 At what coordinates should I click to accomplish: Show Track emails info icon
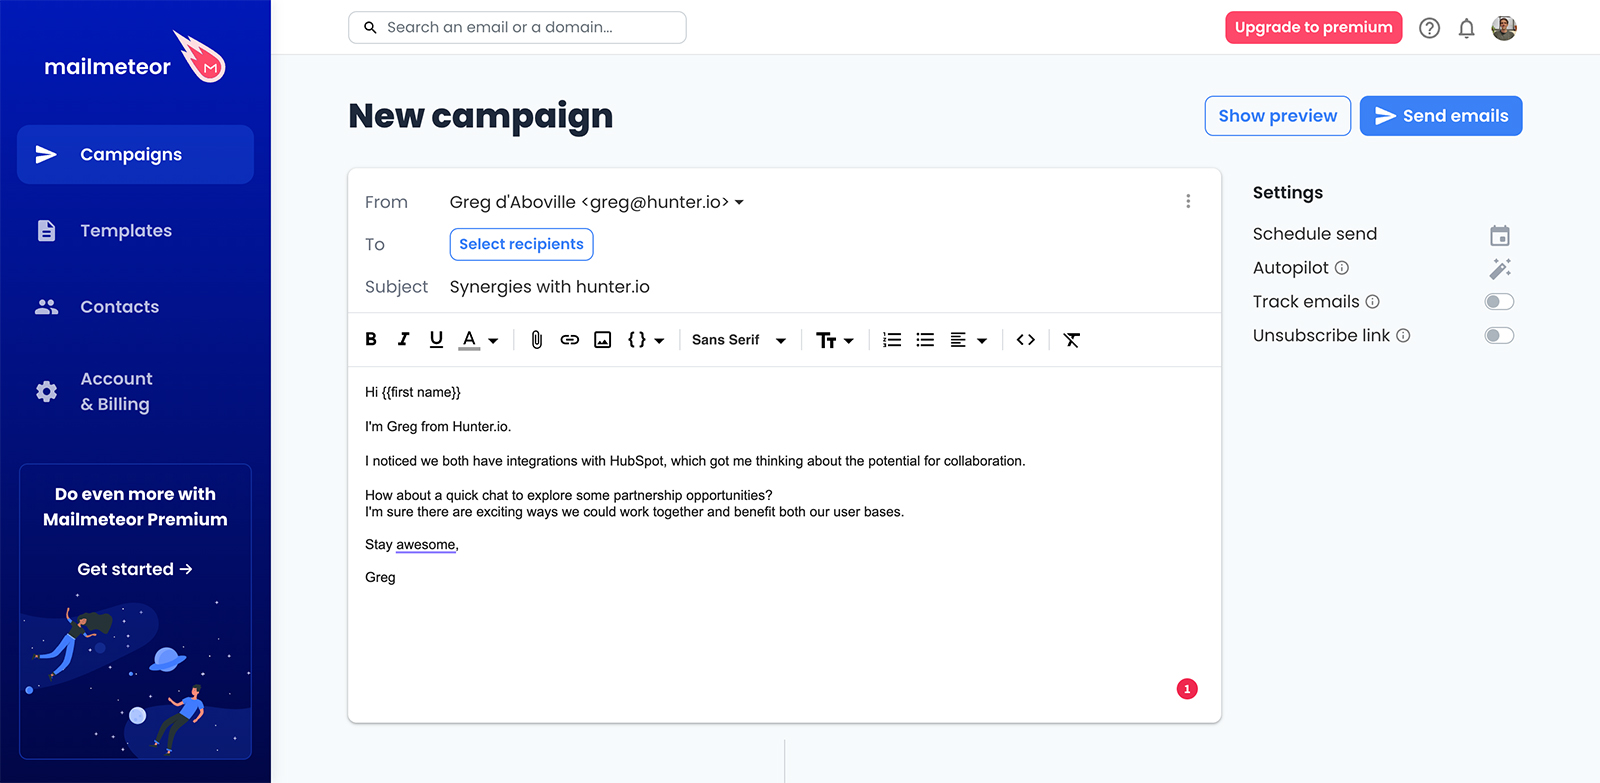pyautogui.click(x=1373, y=302)
